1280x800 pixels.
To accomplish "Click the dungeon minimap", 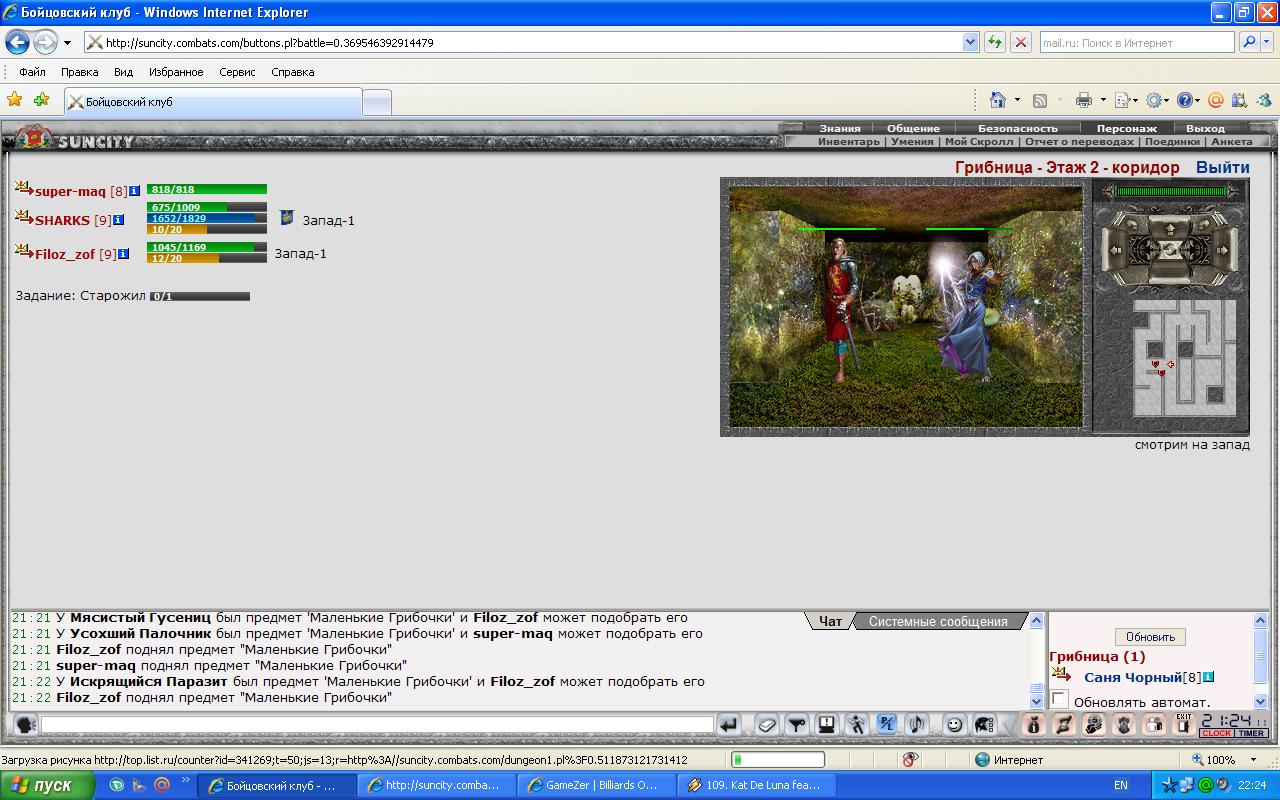I will tap(1183, 358).
